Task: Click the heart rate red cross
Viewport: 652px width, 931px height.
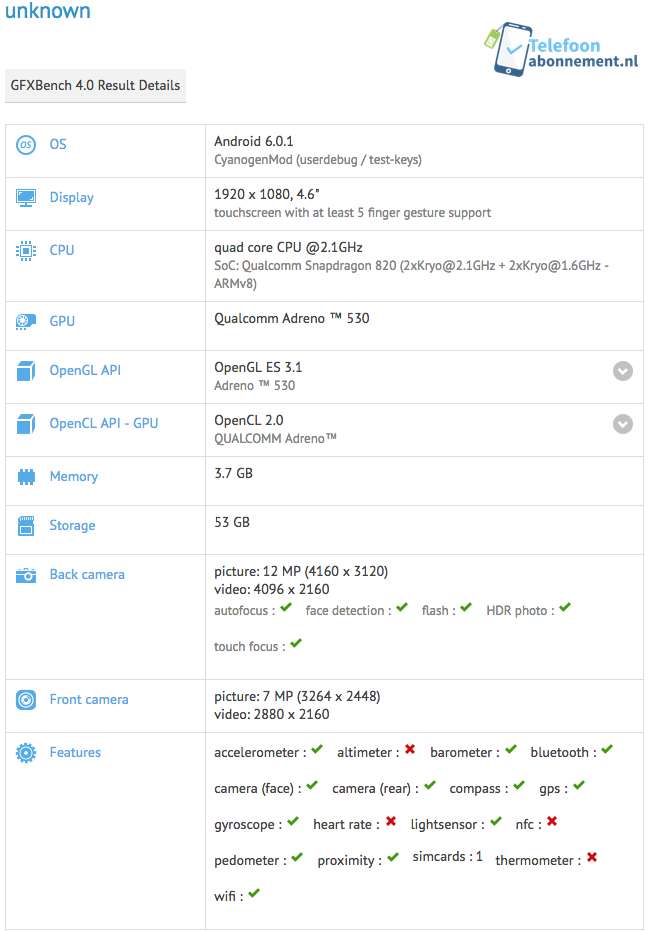Action: pos(391,821)
